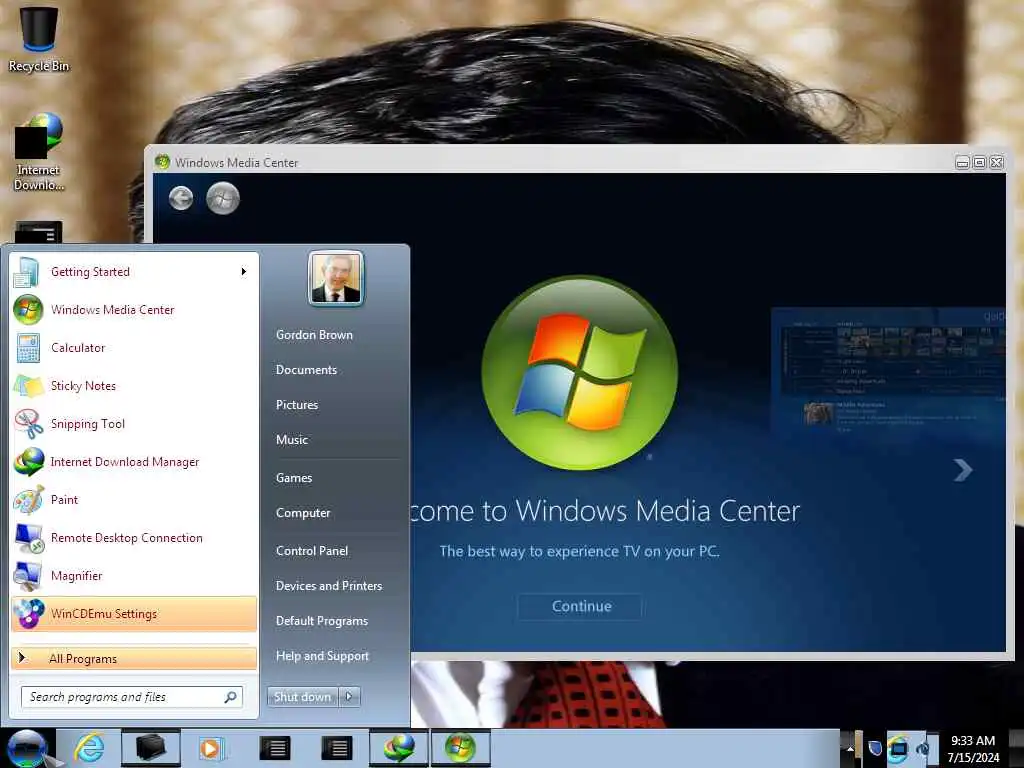Click the next chevron arrow in Media Center
Viewport: 1024px width, 768px height.
click(963, 470)
